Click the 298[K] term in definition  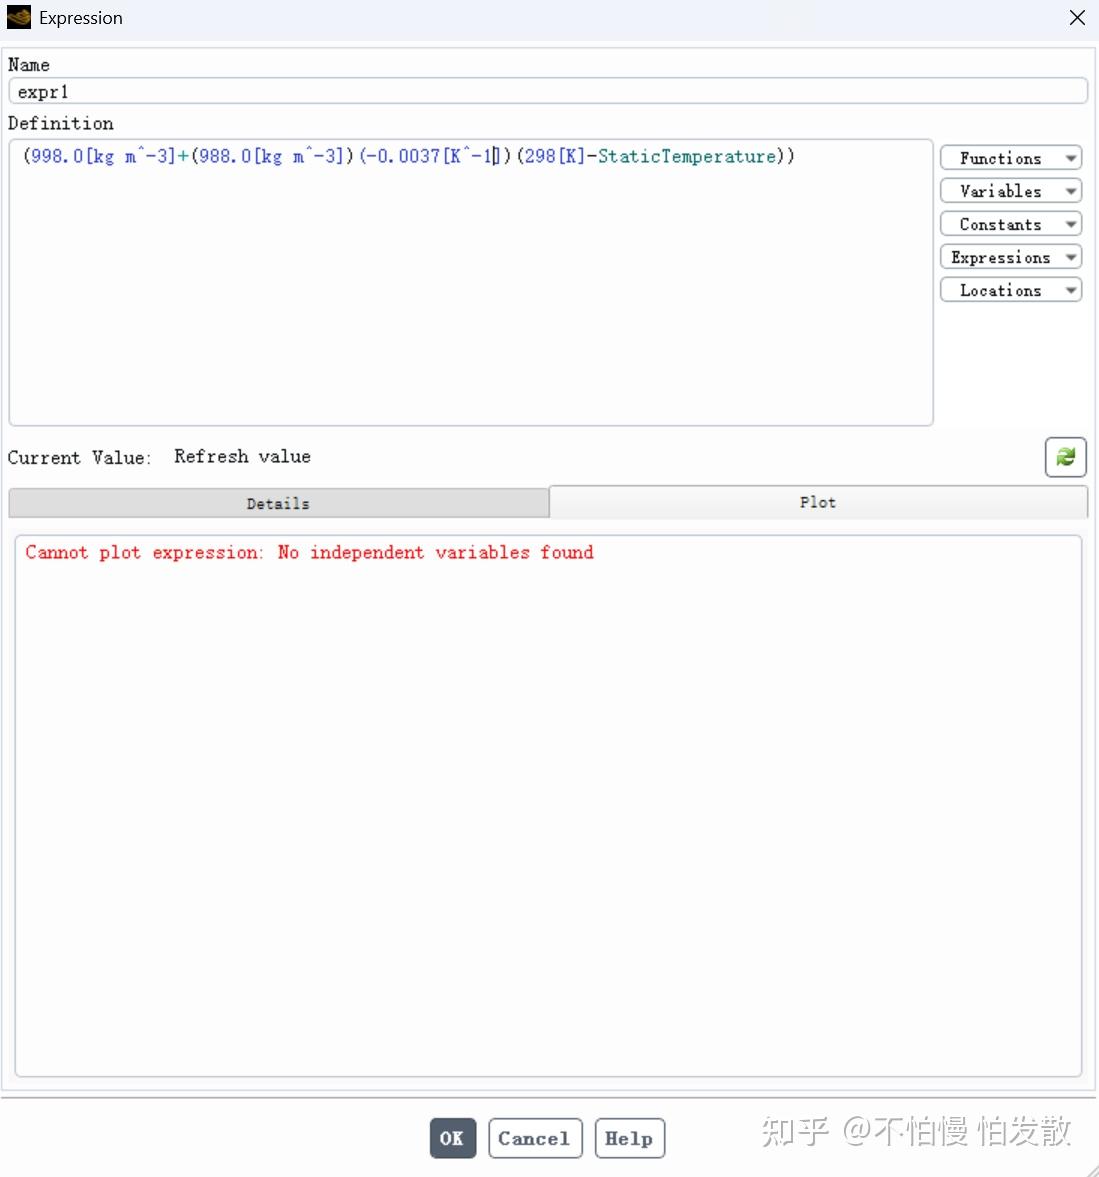tap(554, 156)
